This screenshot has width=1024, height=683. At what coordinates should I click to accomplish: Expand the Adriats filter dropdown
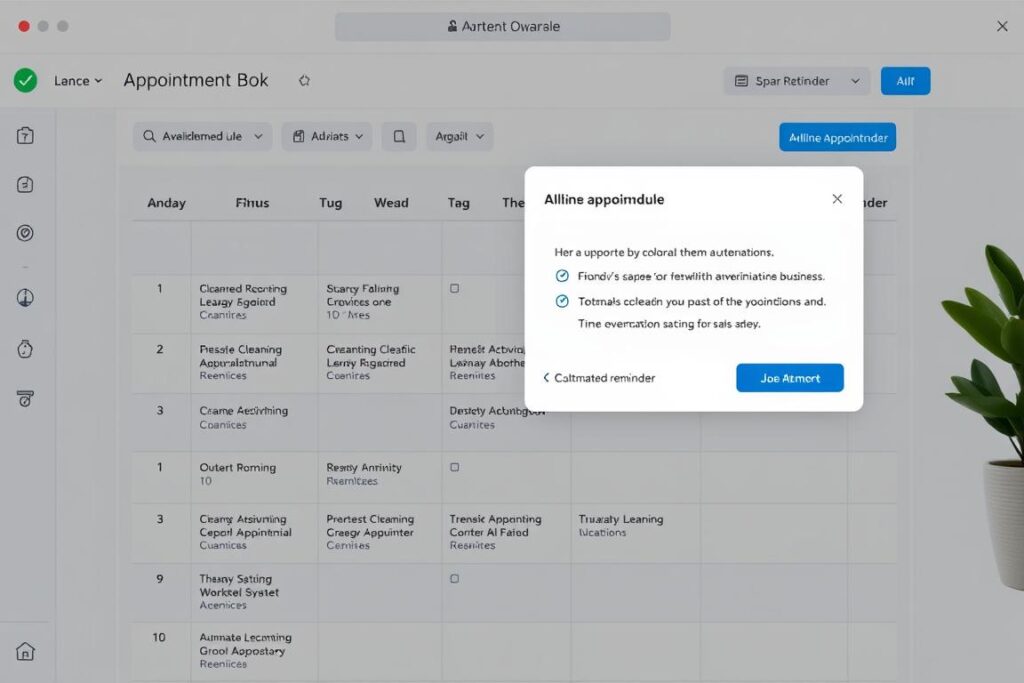[327, 136]
